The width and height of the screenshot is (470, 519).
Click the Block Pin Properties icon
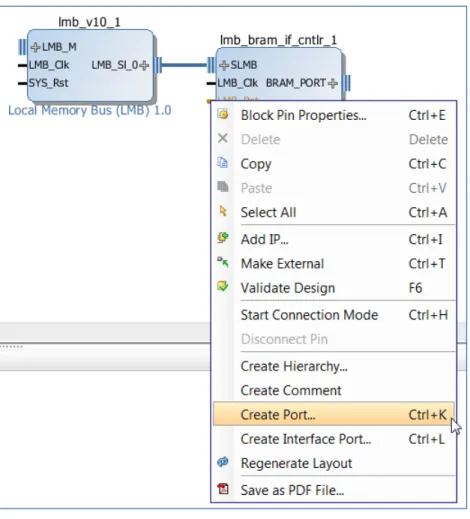pos(223,114)
